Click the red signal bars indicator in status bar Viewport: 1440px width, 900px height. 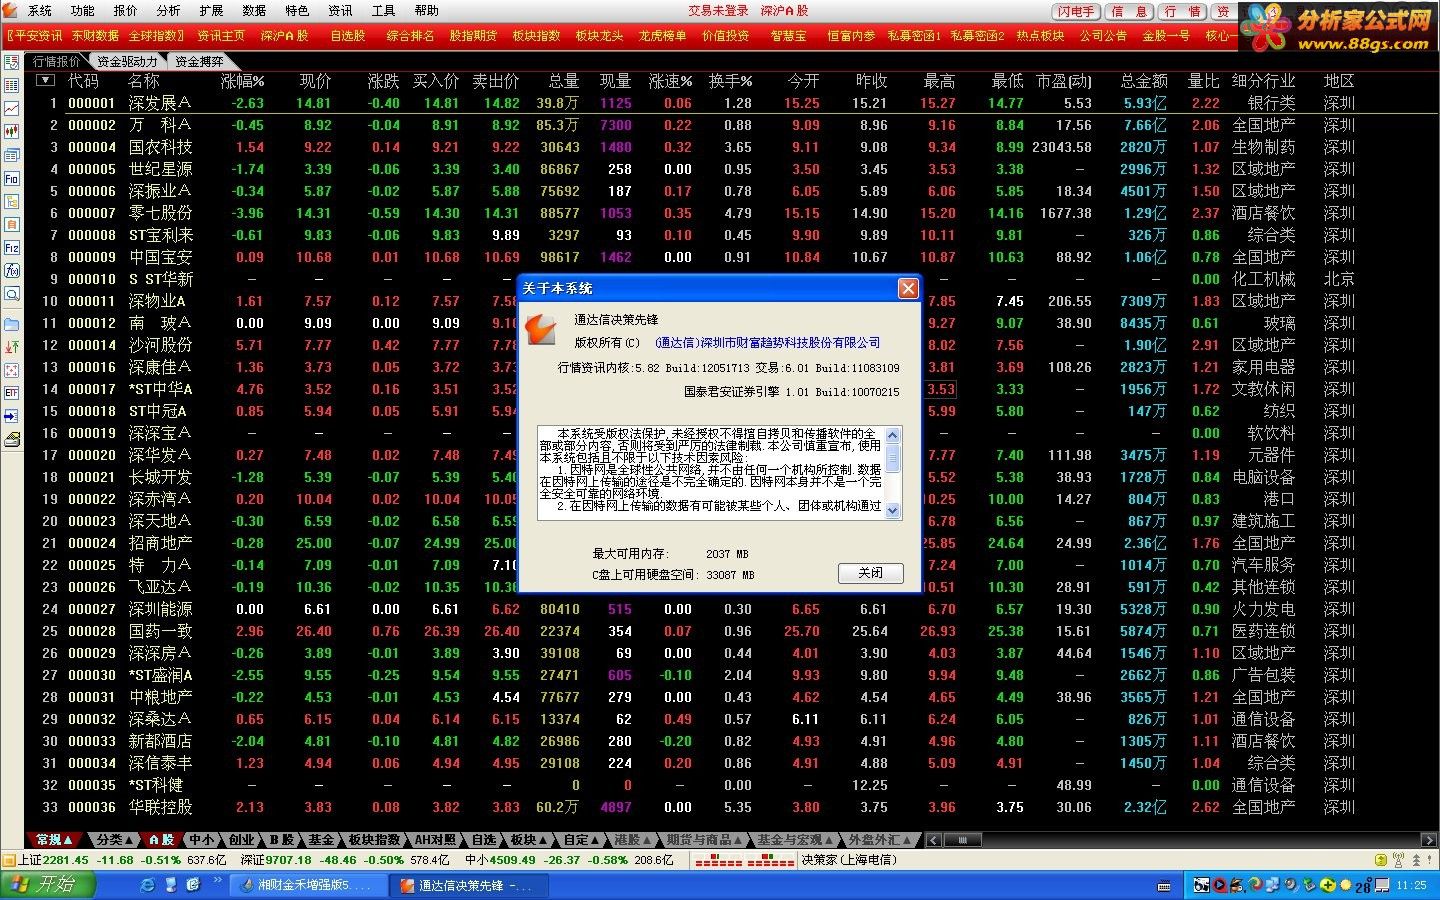pos(745,860)
